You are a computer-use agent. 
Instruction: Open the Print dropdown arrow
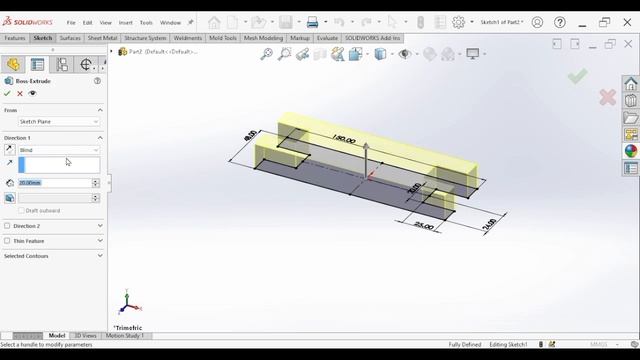coord(325,22)
